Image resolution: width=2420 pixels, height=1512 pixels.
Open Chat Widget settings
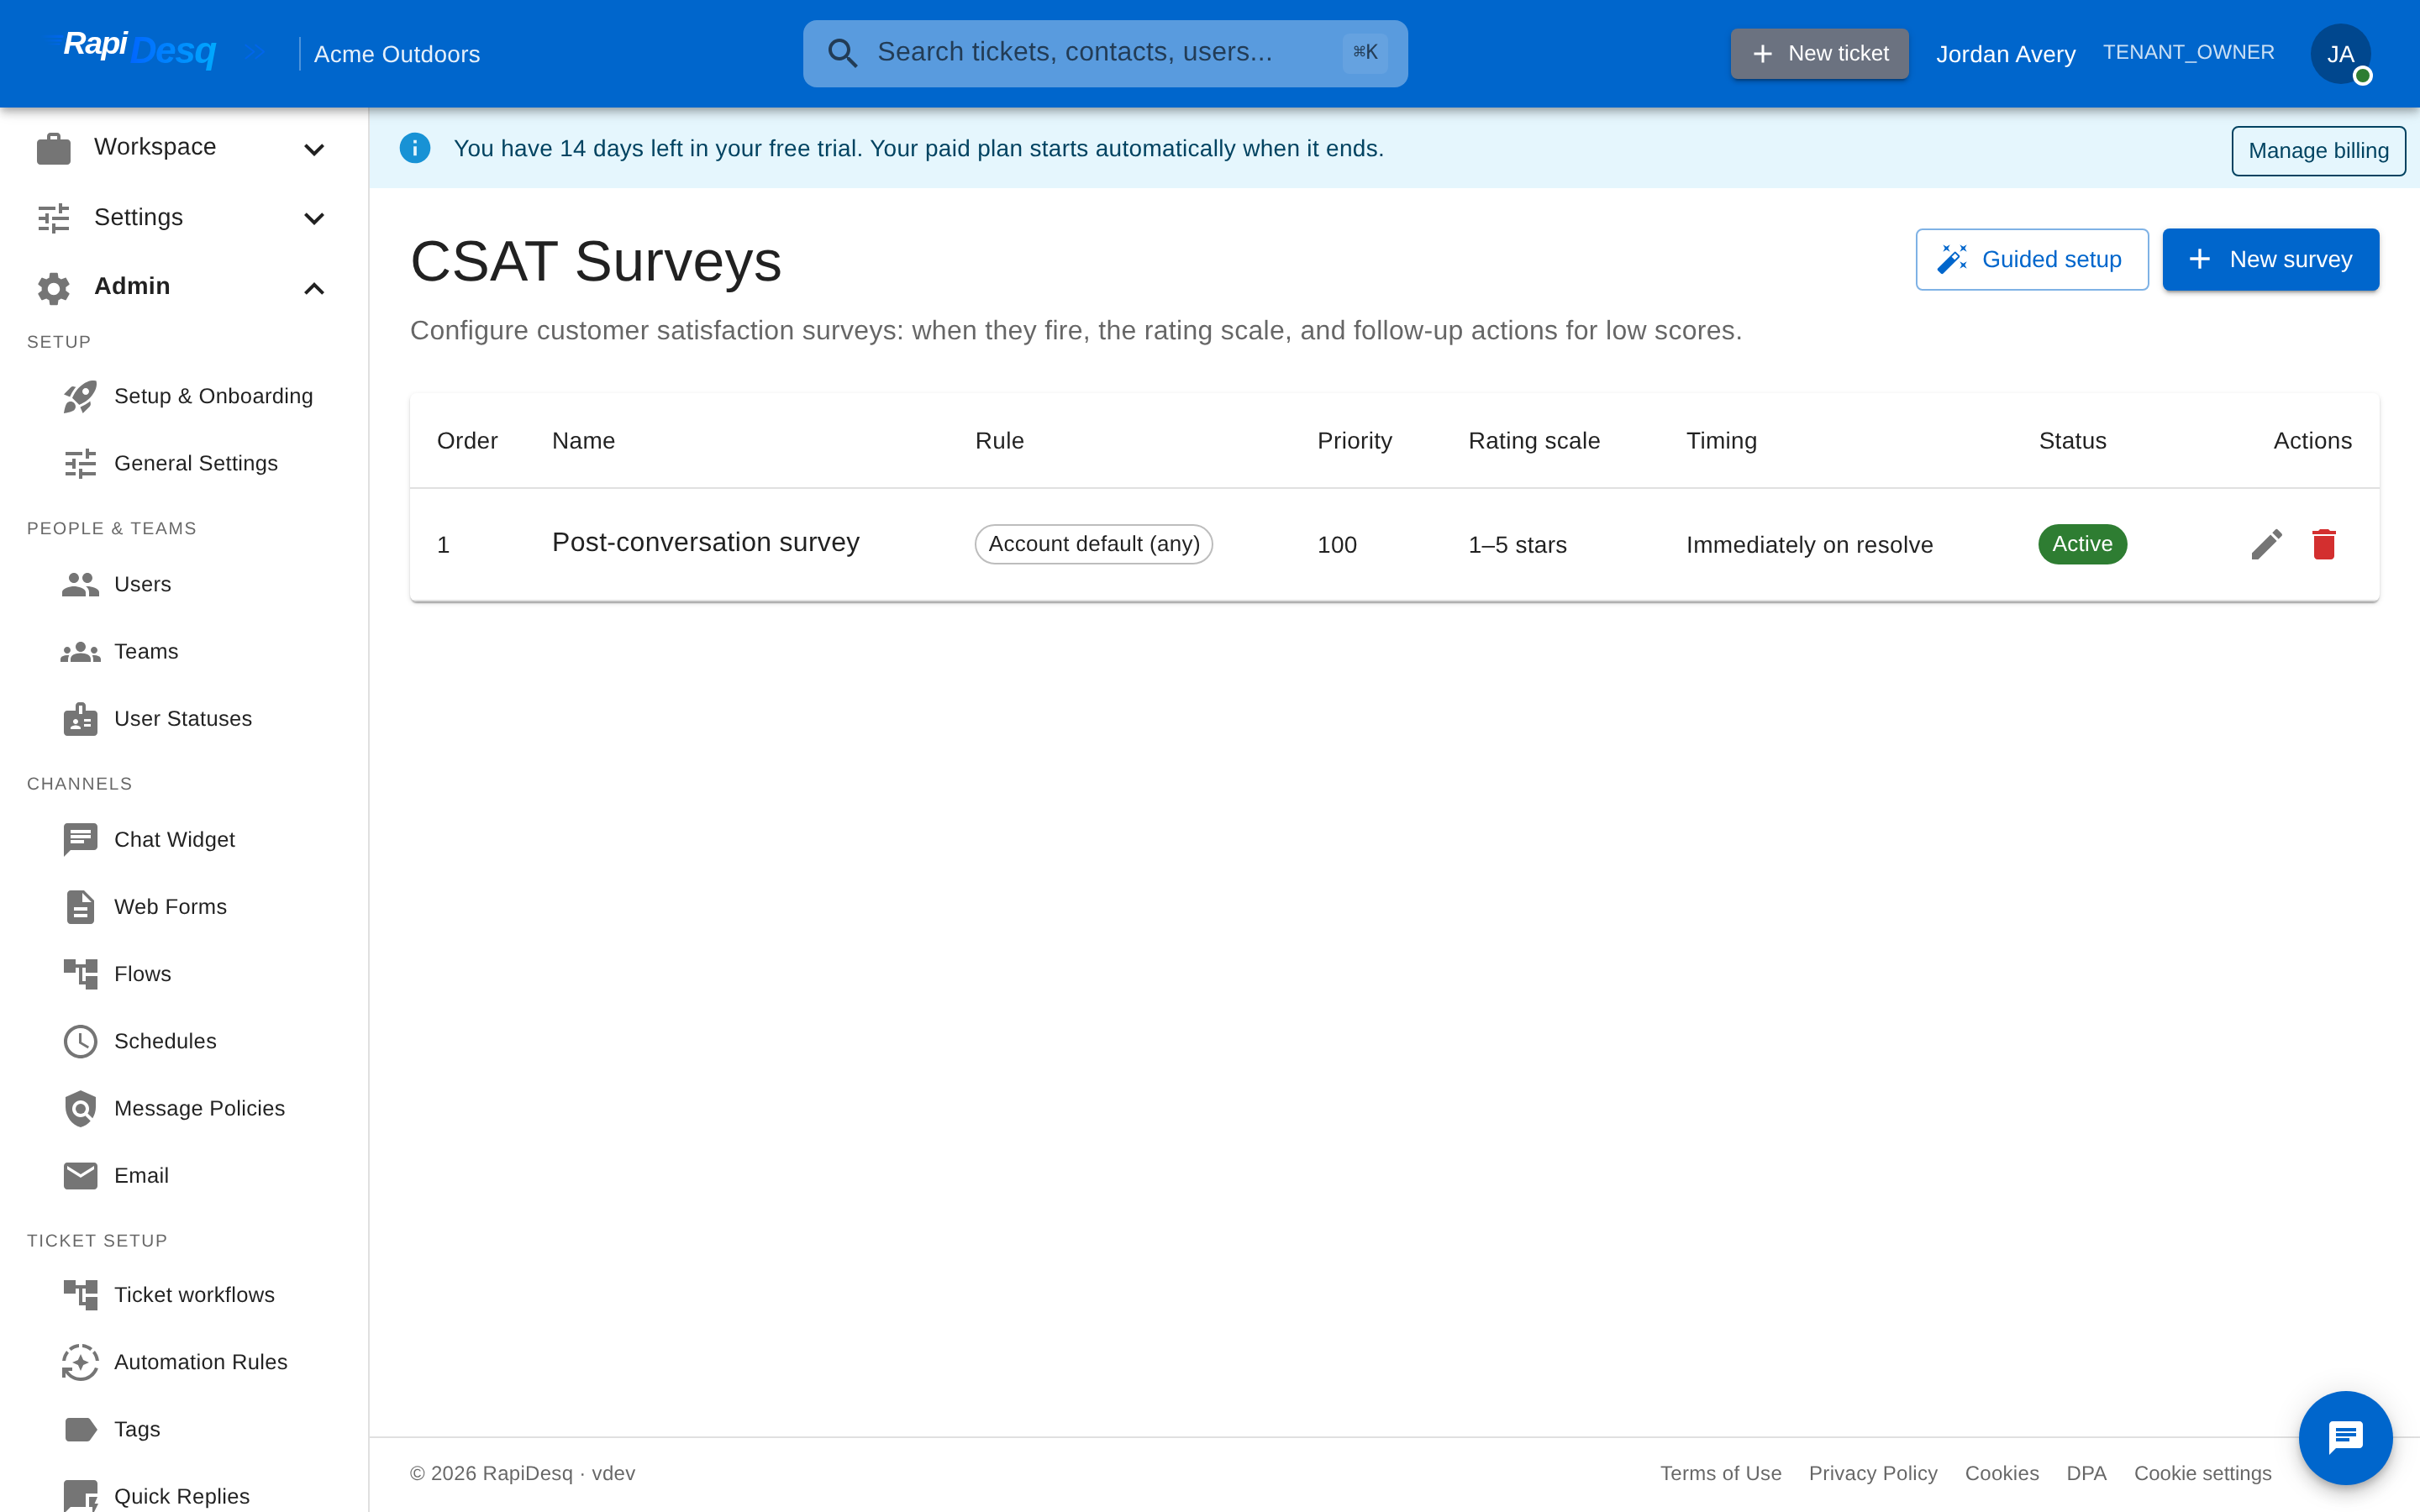click(x=186, y=840)
